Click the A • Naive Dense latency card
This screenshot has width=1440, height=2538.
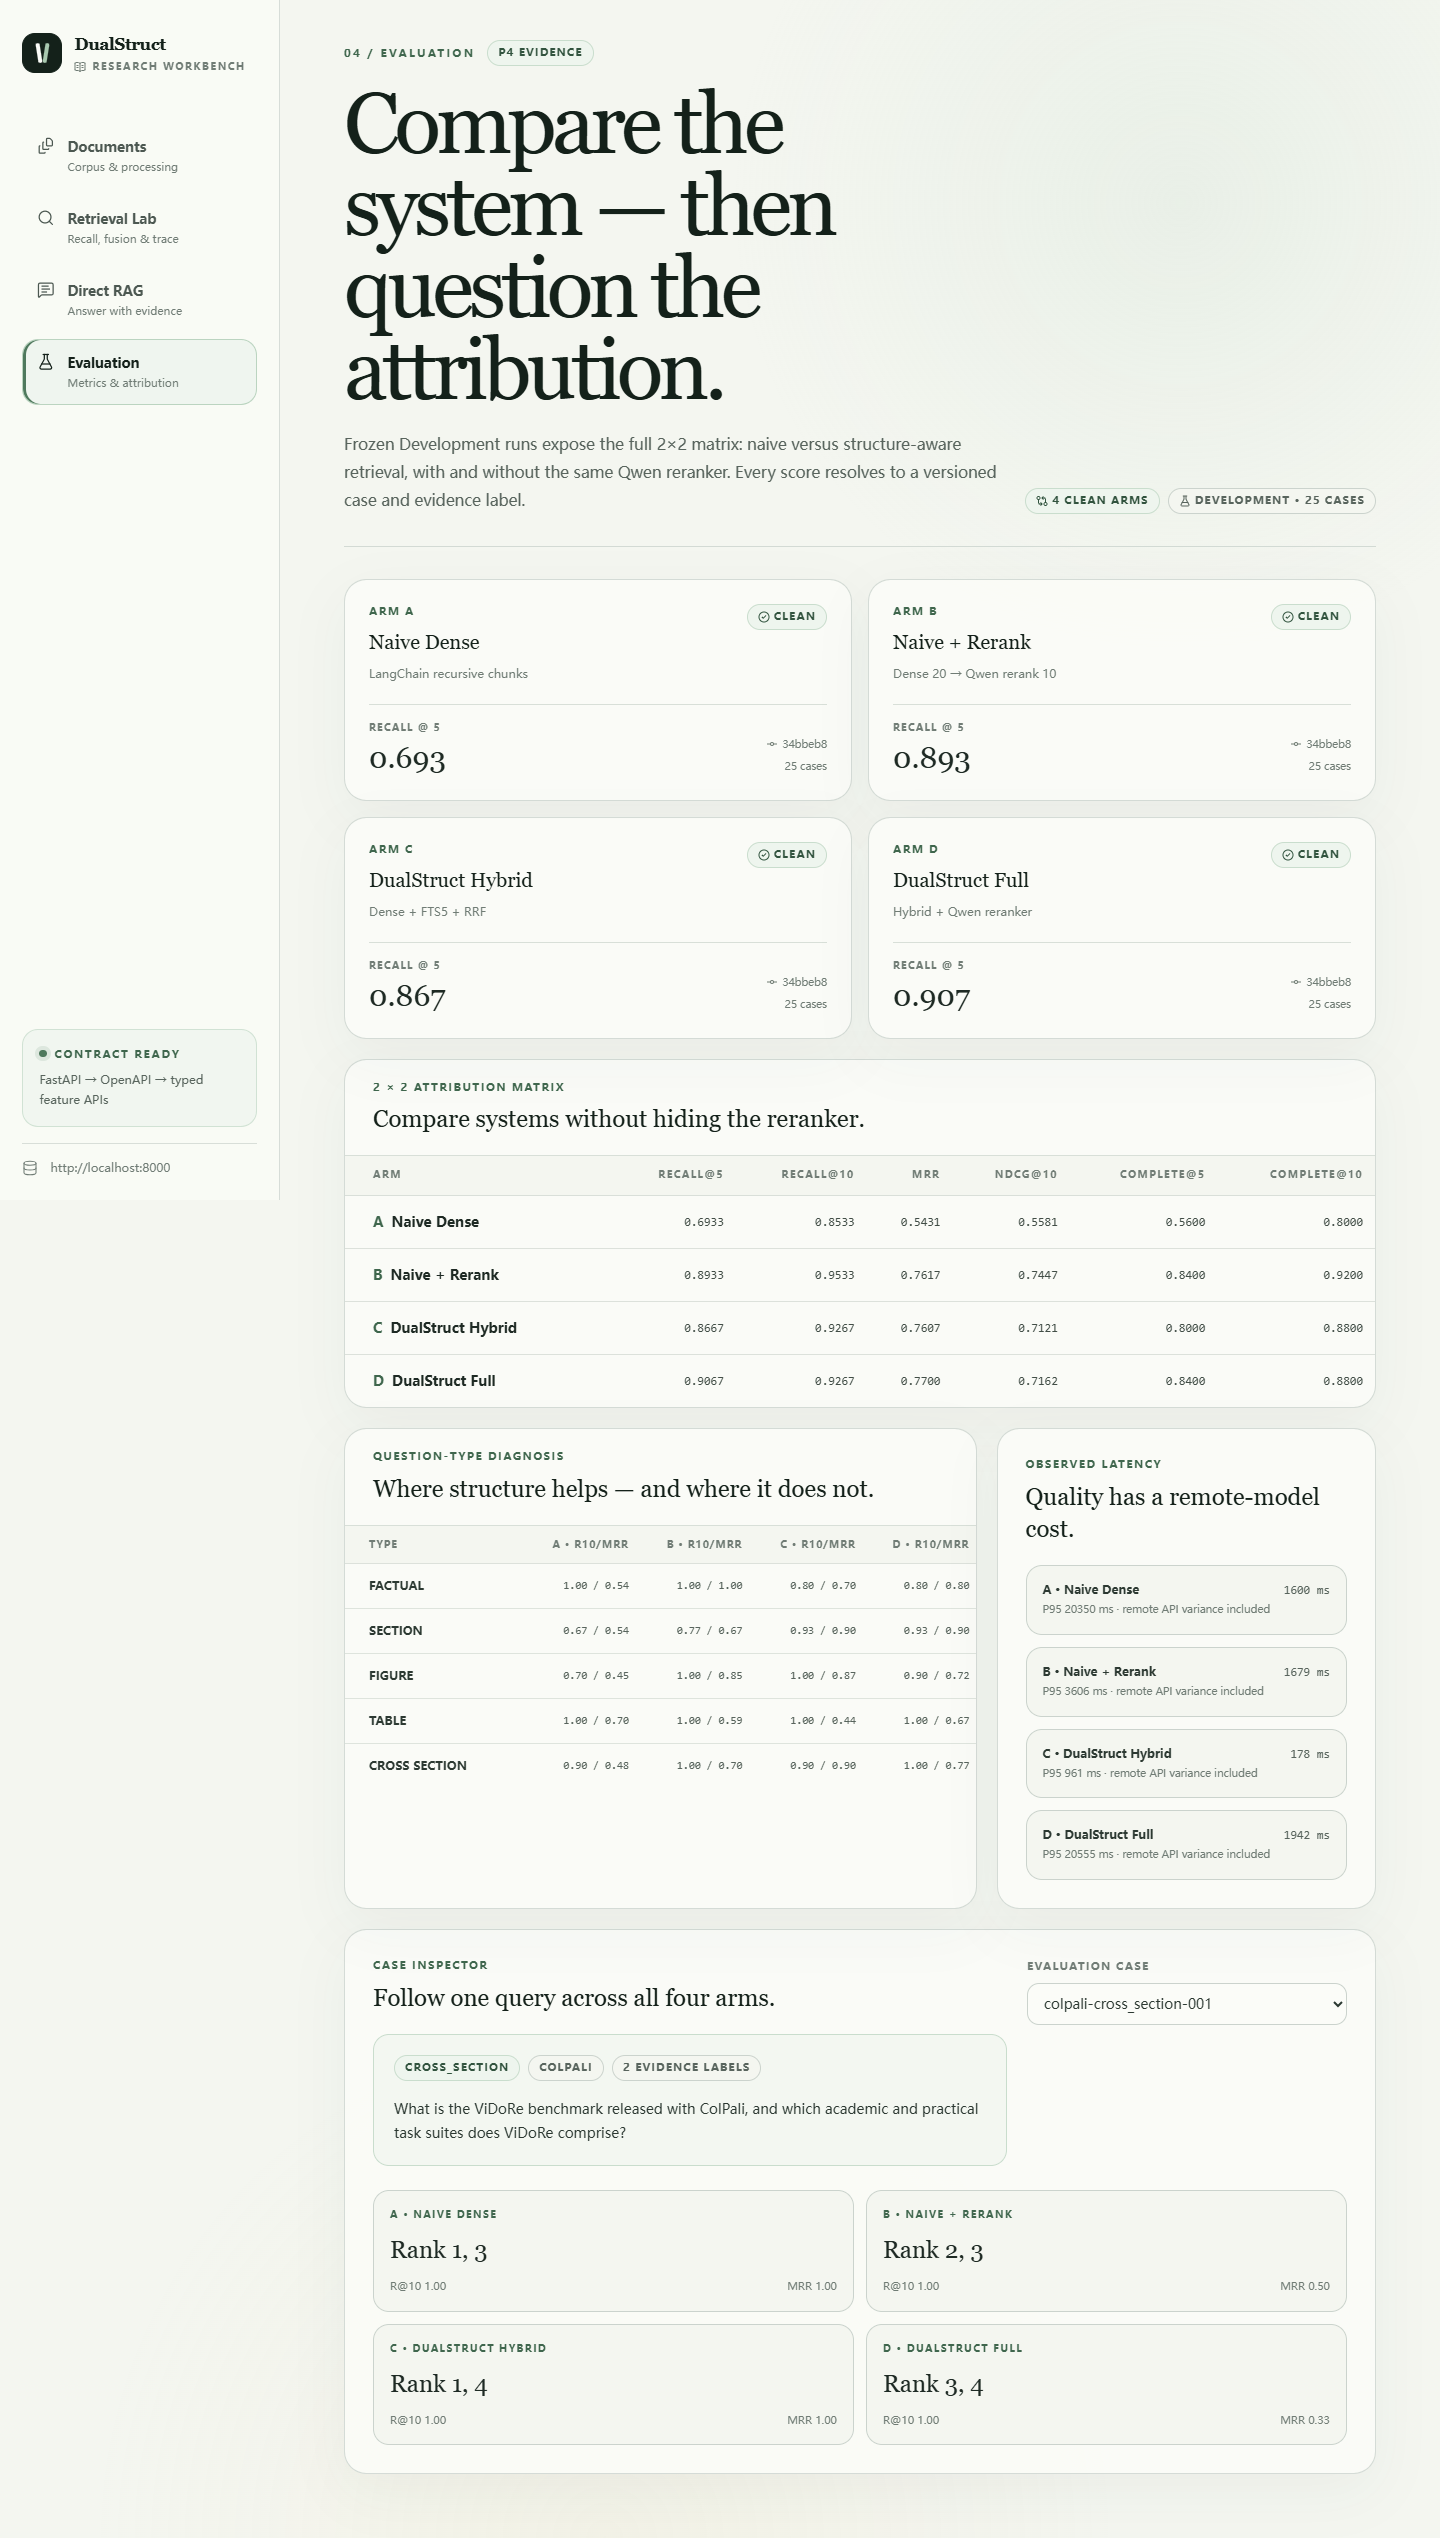click(1186, 1600)
